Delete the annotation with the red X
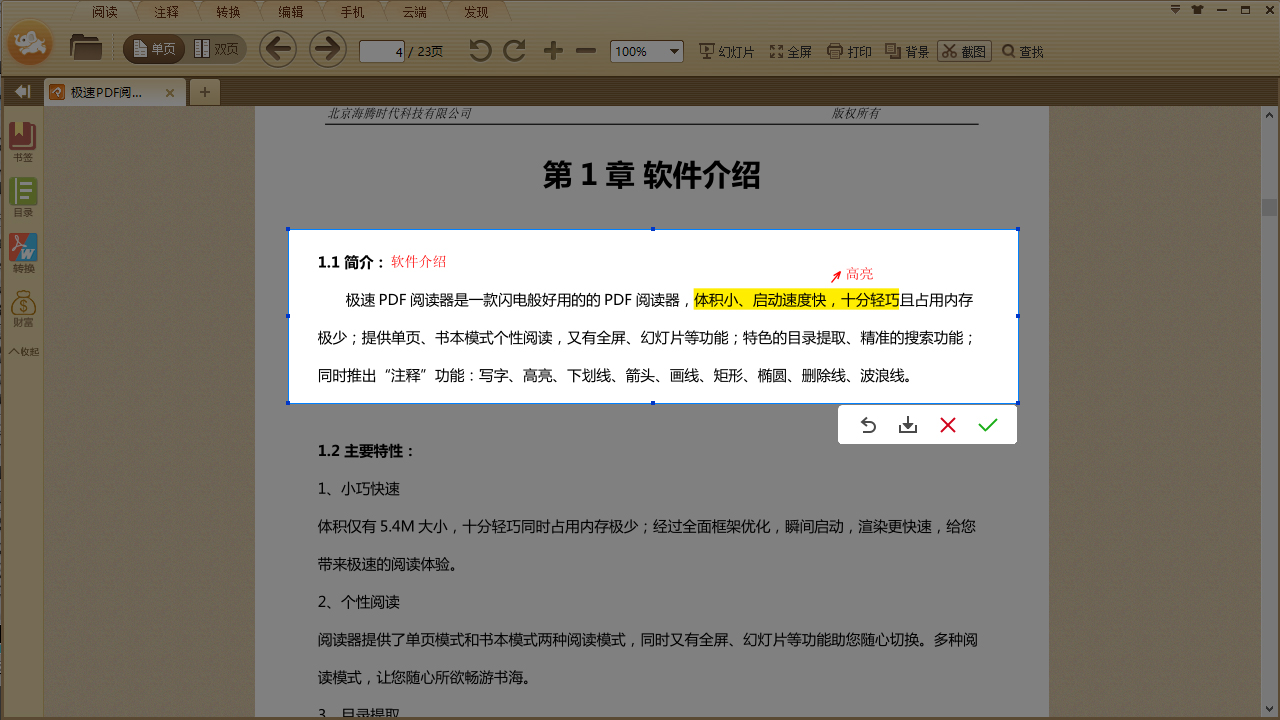1280x720 pixels. [x=948, y=424]
